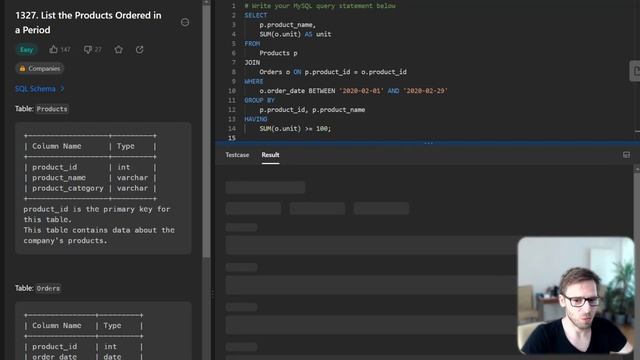The height and width of the screenshot is (360, 640).
Task: Click the 'SUM(o.unit) >= 100;' code line
Action: 295,129
